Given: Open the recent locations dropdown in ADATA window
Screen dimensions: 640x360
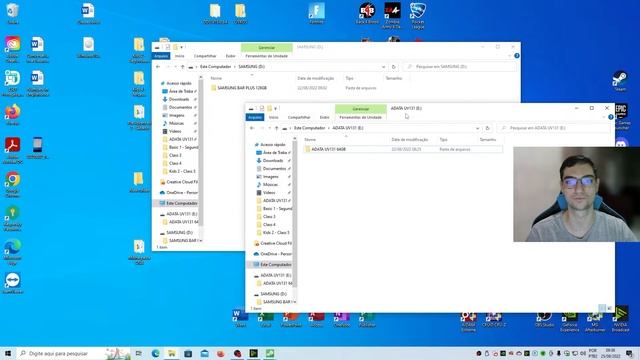Looking at the screenshot, I should click(x=269, y=128).
